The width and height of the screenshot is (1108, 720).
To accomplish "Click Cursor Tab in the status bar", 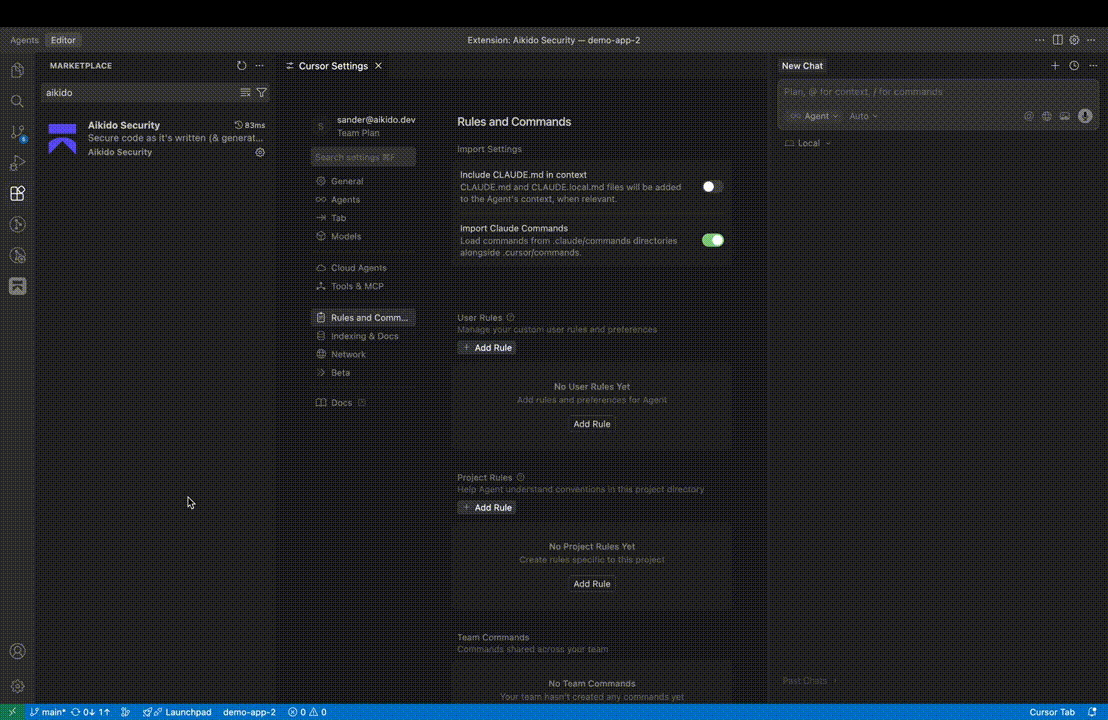I will pyautogui.click(x=1051, y=712).
